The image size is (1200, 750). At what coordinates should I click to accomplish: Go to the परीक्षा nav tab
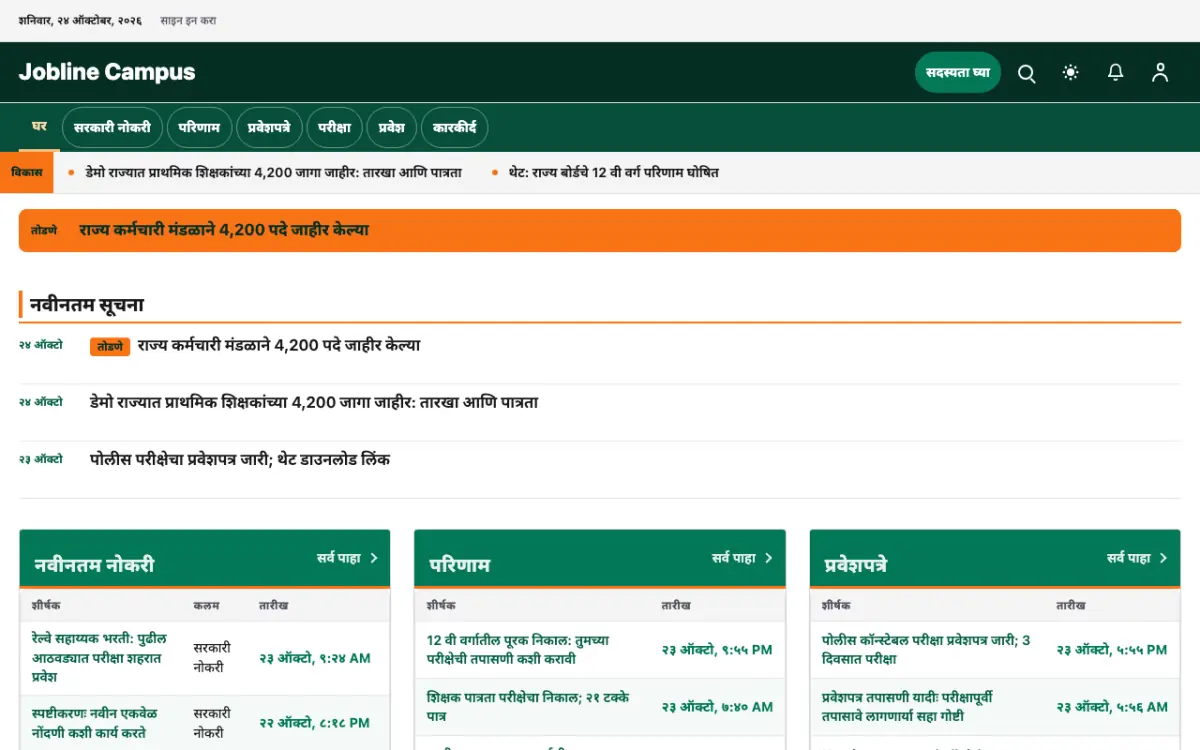(335, 128)
